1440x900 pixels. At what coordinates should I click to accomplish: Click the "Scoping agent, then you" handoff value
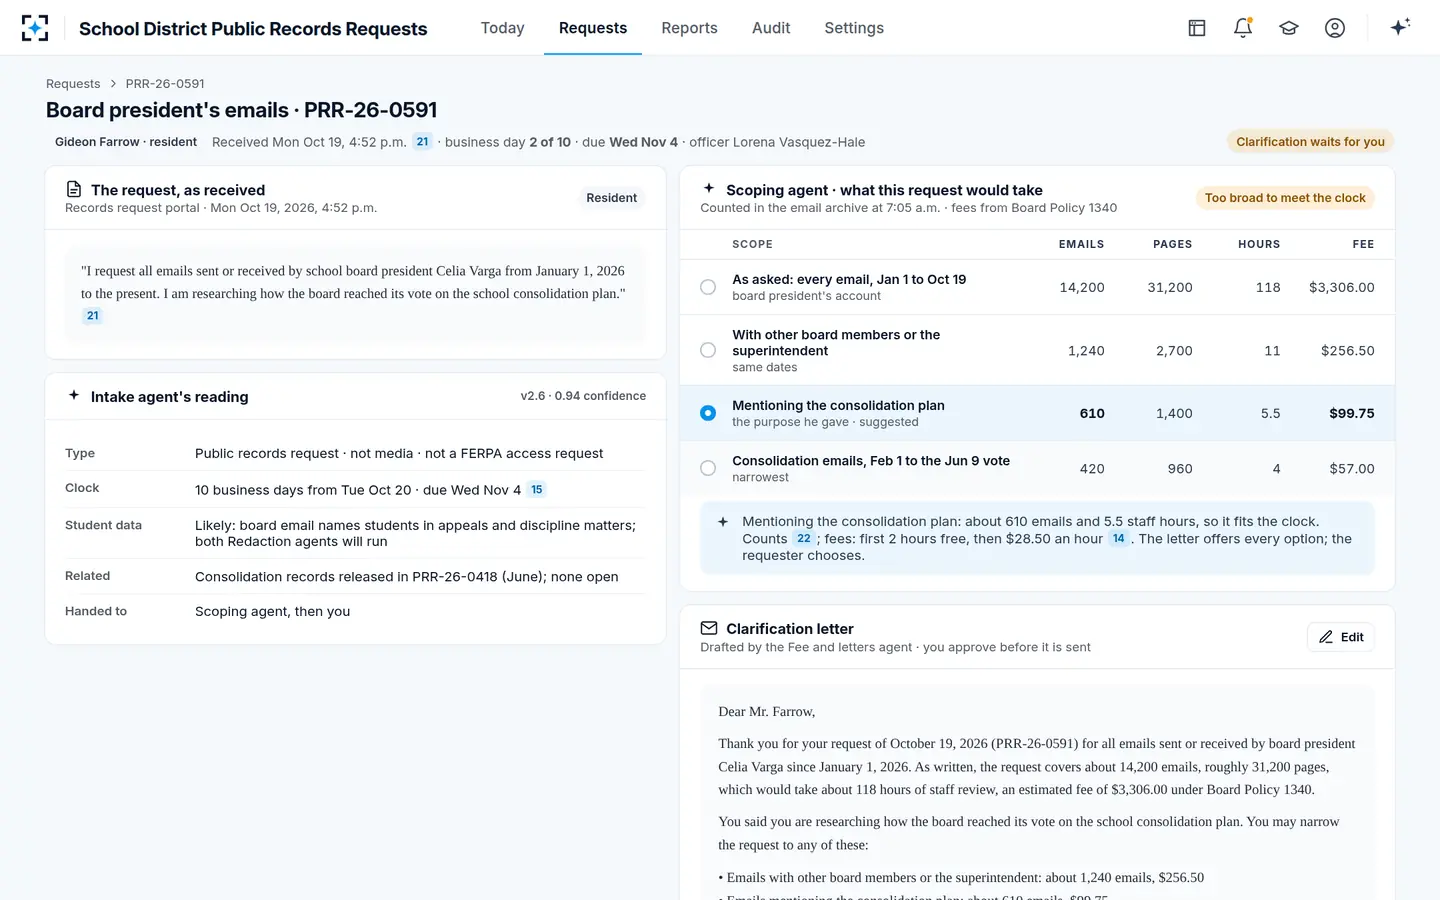coord(272,612)
